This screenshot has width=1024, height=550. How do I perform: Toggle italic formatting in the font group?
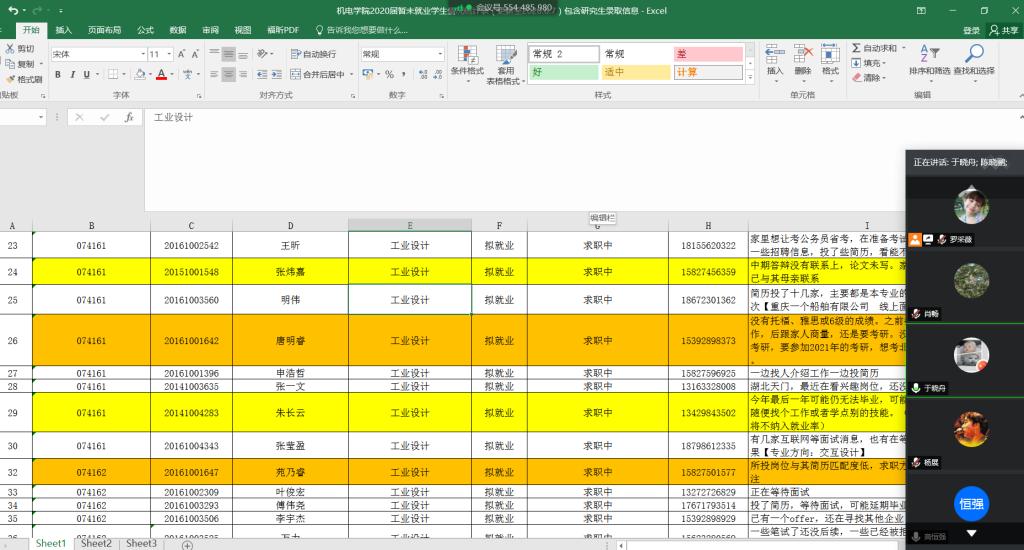(x=72, y=75)
